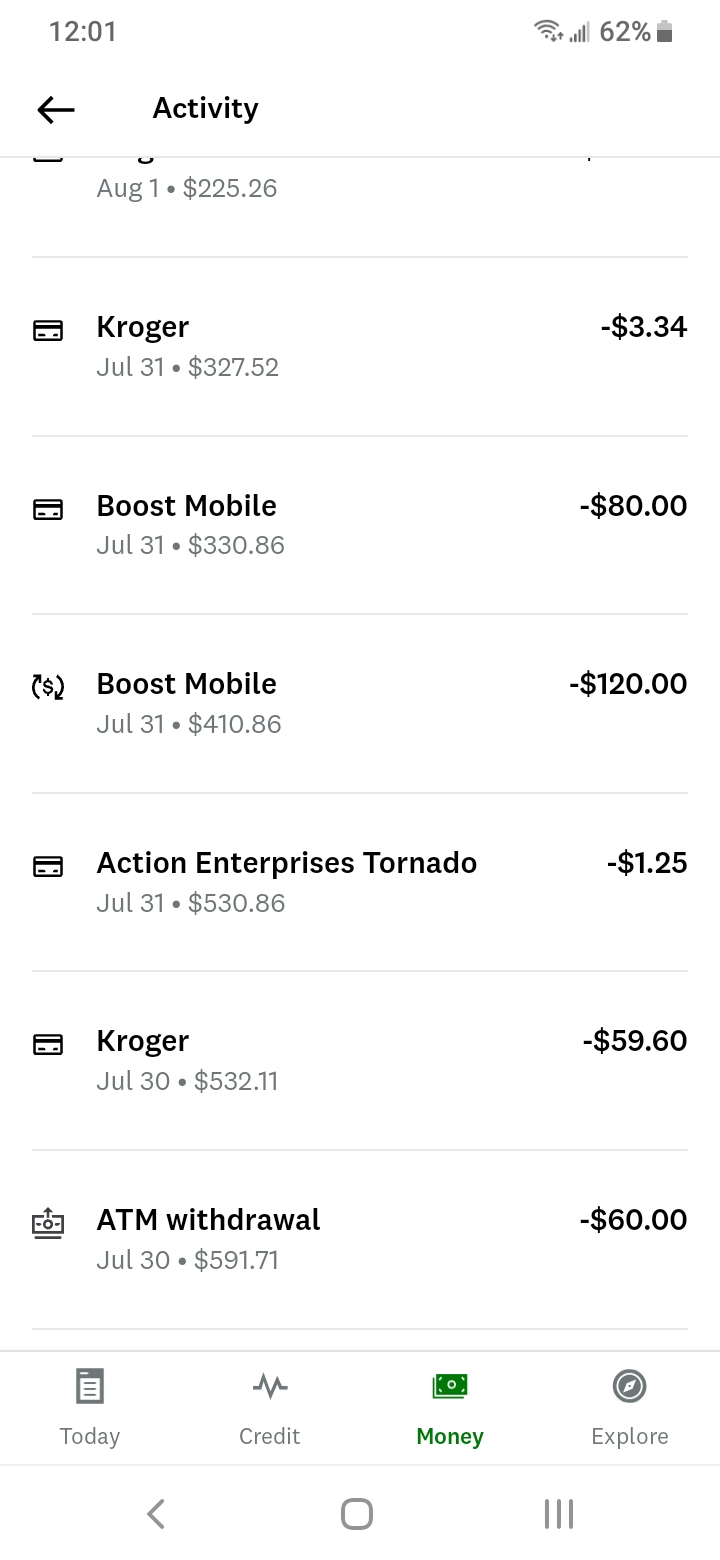Open the ATM withdrawal -$60.00 amount
The width and height of the screenshot is (720, 1560).
point(633,1220)
